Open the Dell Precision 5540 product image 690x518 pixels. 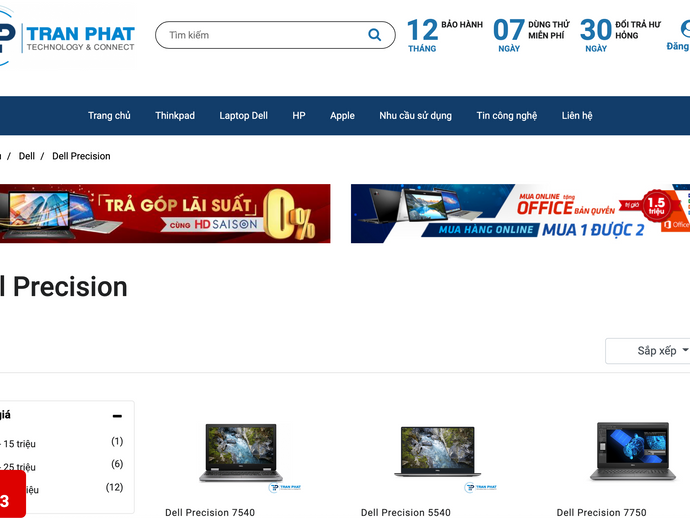pyautogui.click(x=437, y=452)
